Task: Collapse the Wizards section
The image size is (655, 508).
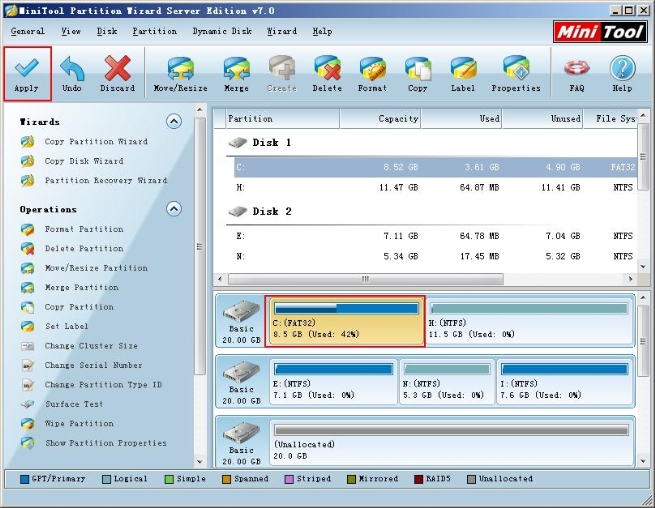Action: 174,122
